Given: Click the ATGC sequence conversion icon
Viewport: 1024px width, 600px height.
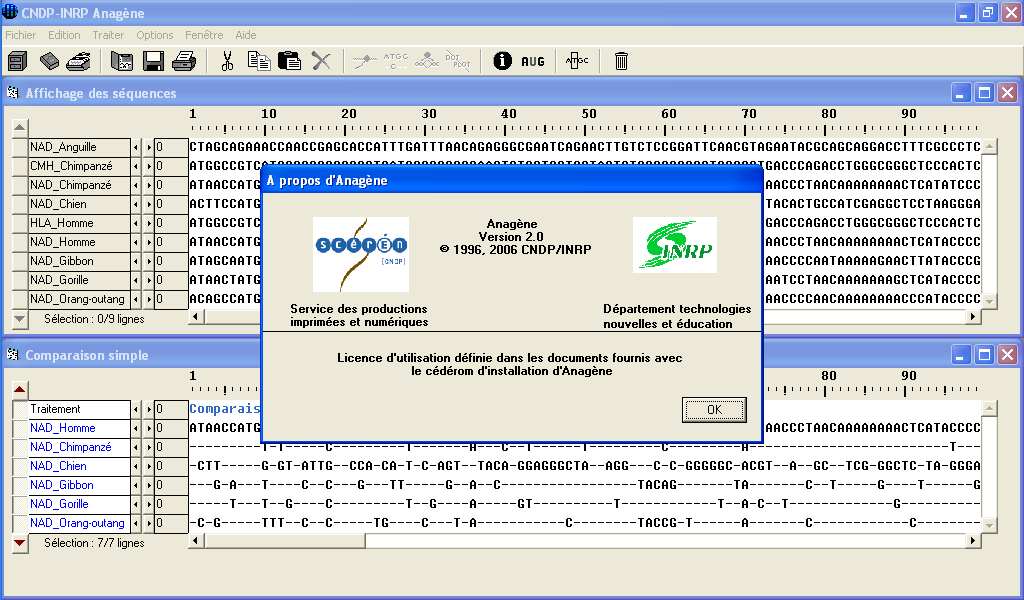Looking at the screenshot, I should (x=395, y=61).
